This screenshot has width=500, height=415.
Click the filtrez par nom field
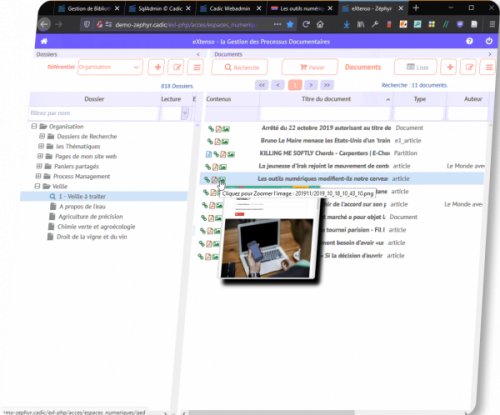point(93,113)
